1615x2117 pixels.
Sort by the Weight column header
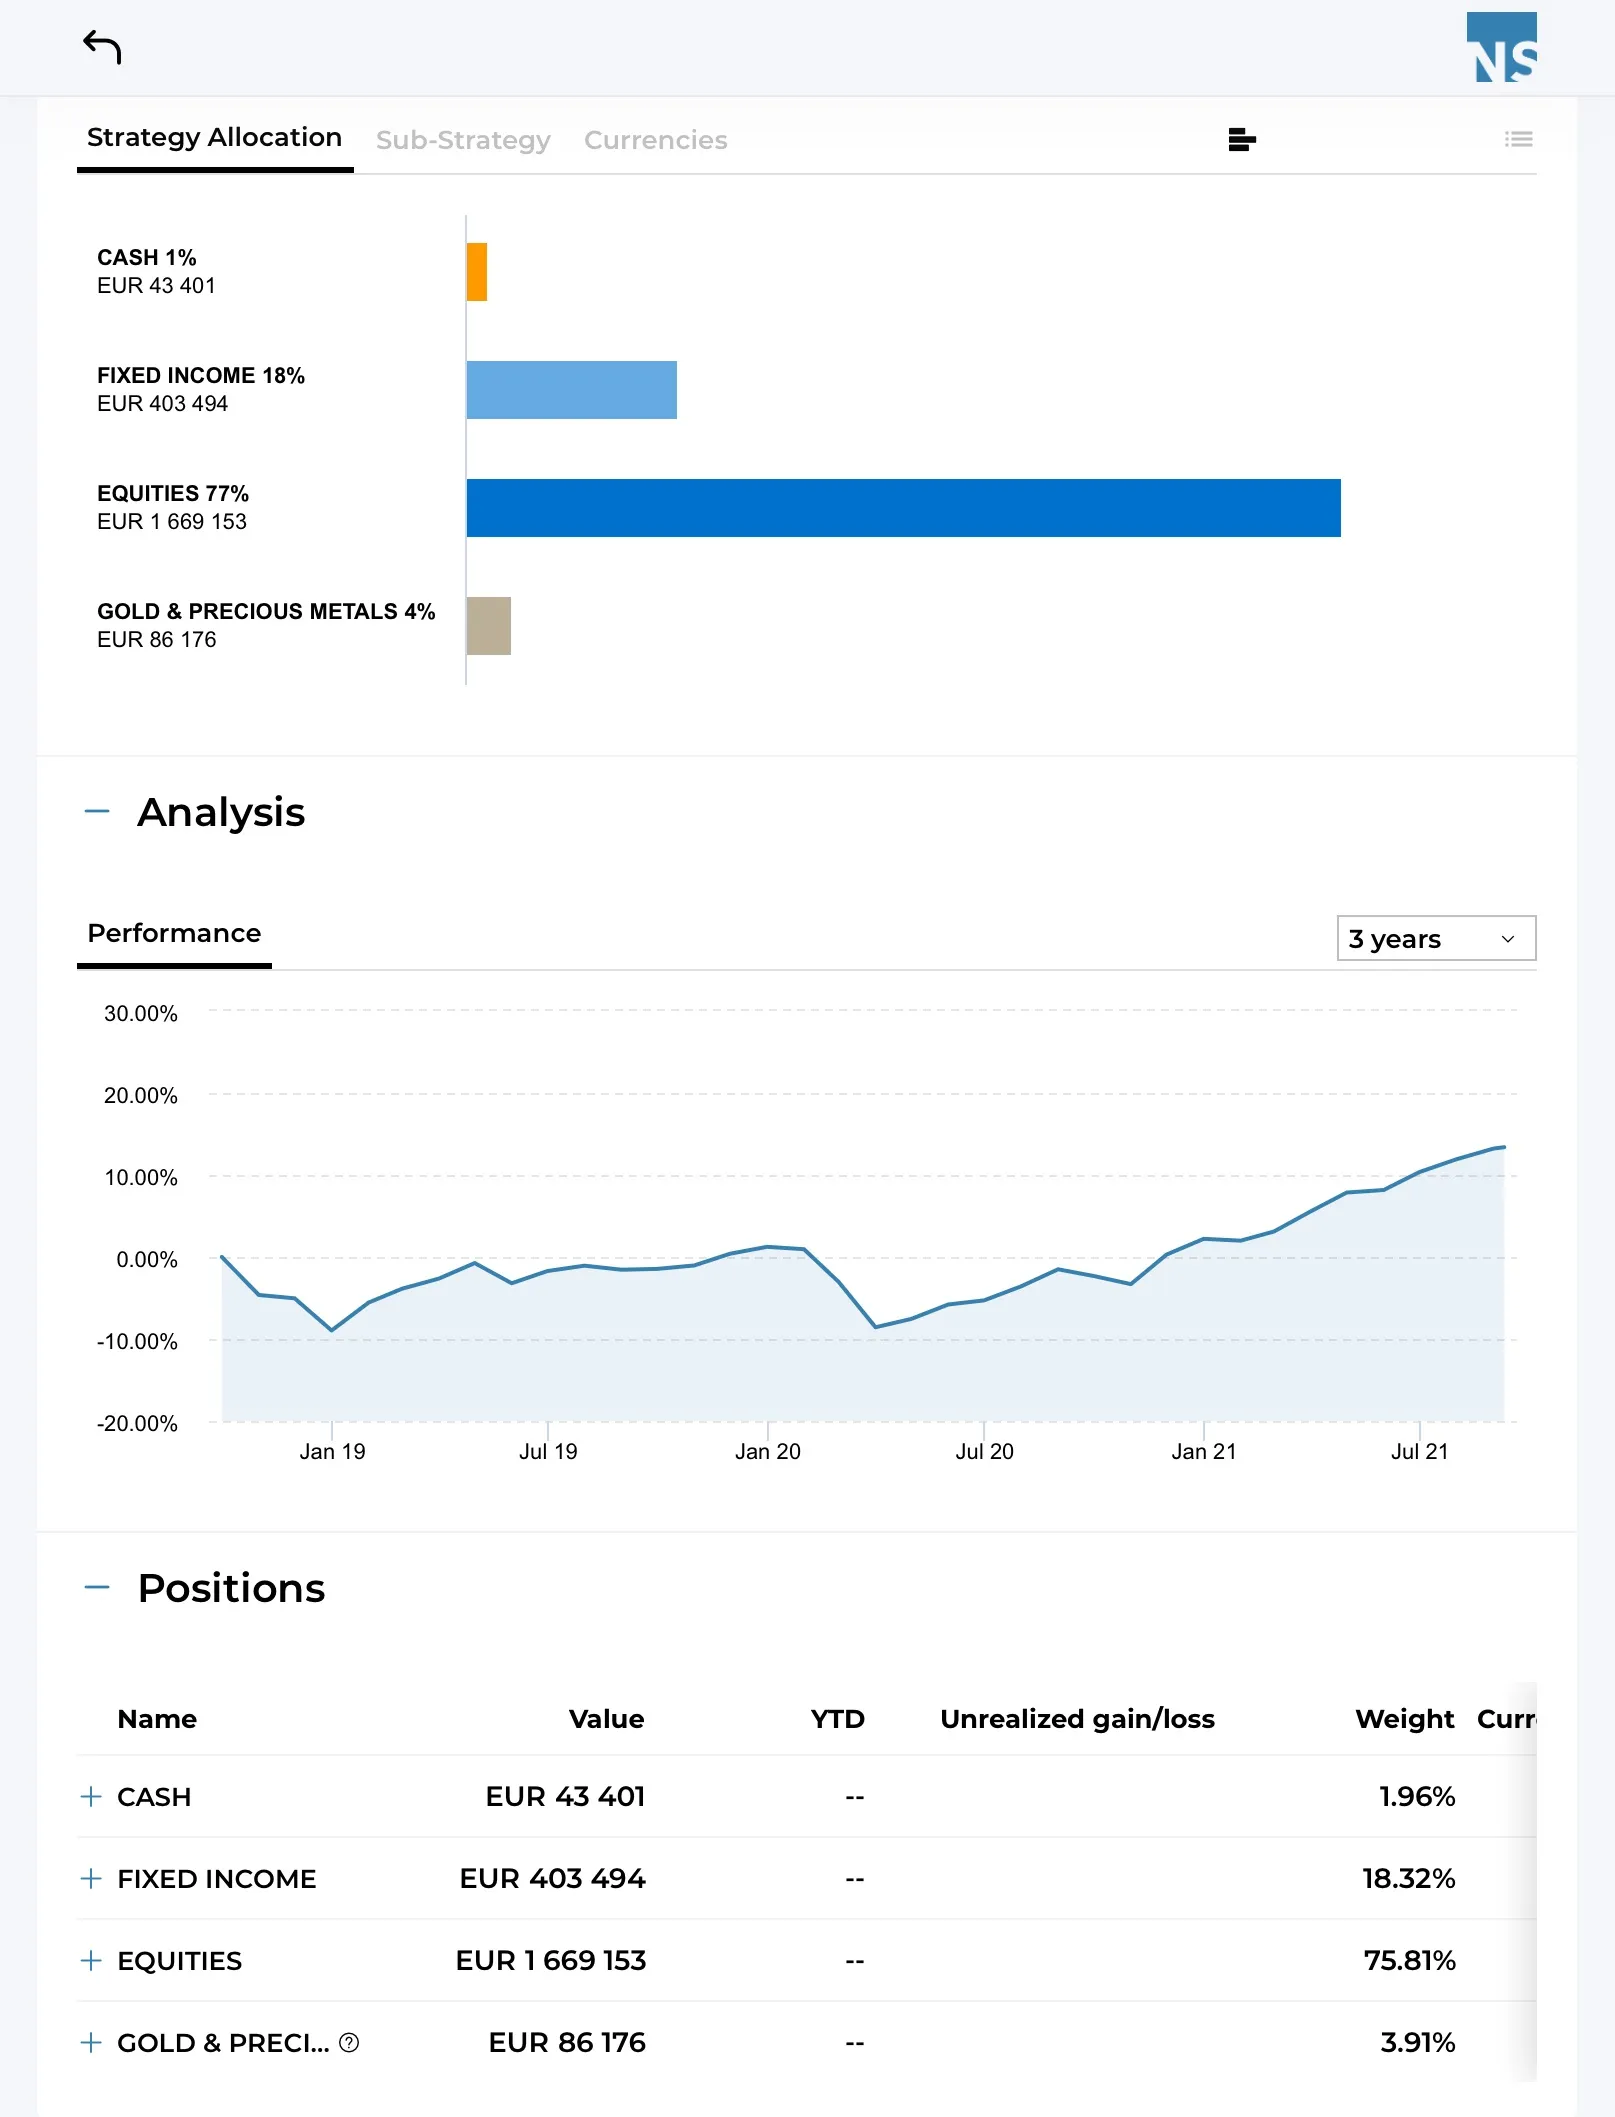(x=1404, y=1719)
